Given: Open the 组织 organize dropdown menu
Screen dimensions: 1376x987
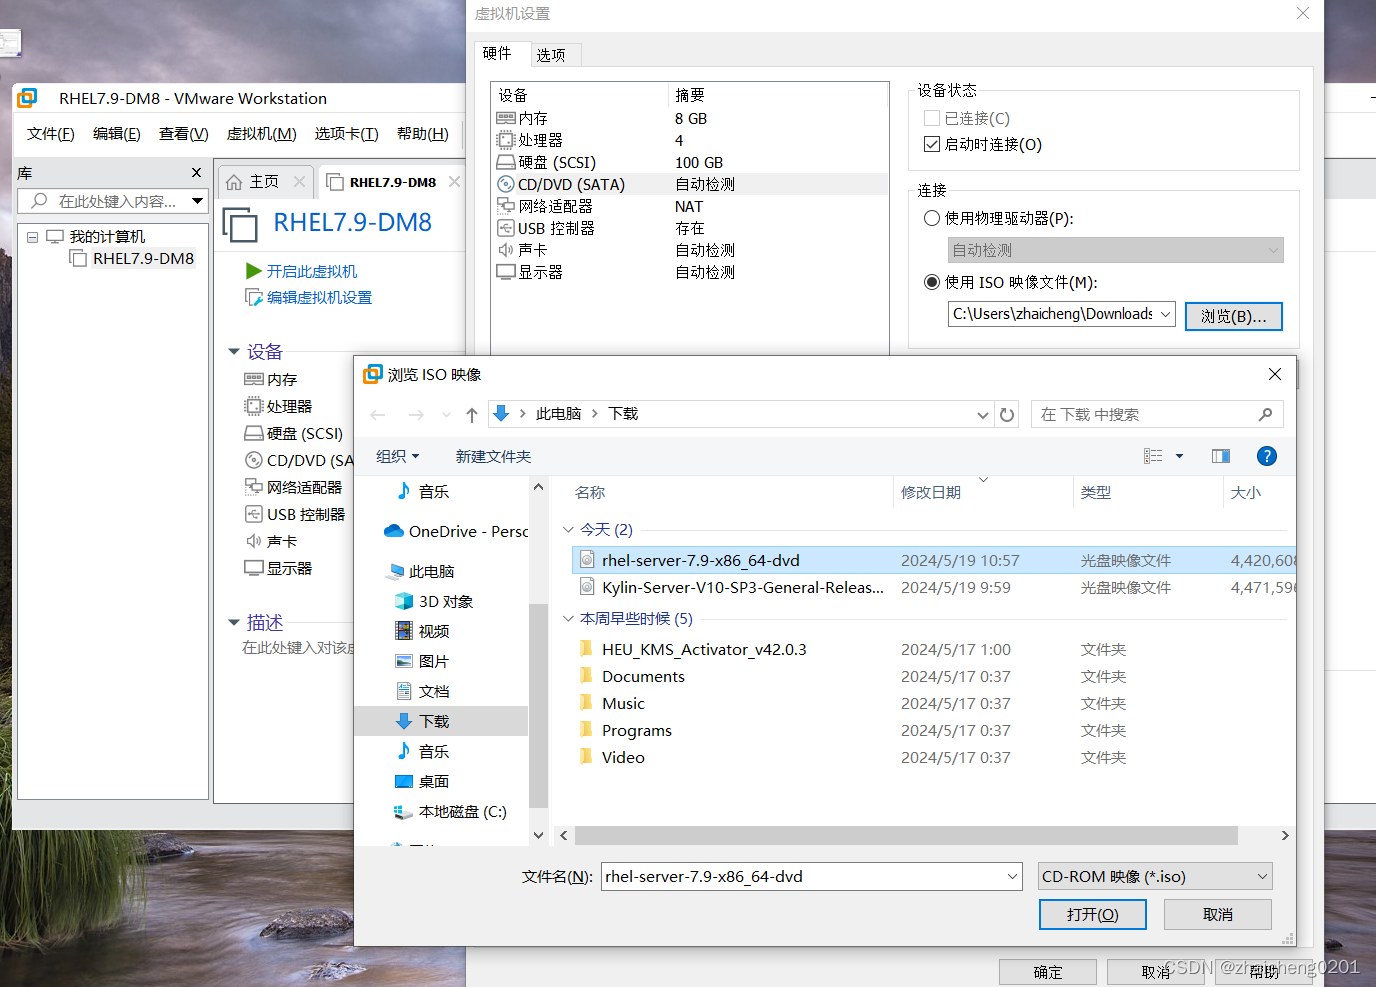Looking at the screenshot, I should coord(397,456).
